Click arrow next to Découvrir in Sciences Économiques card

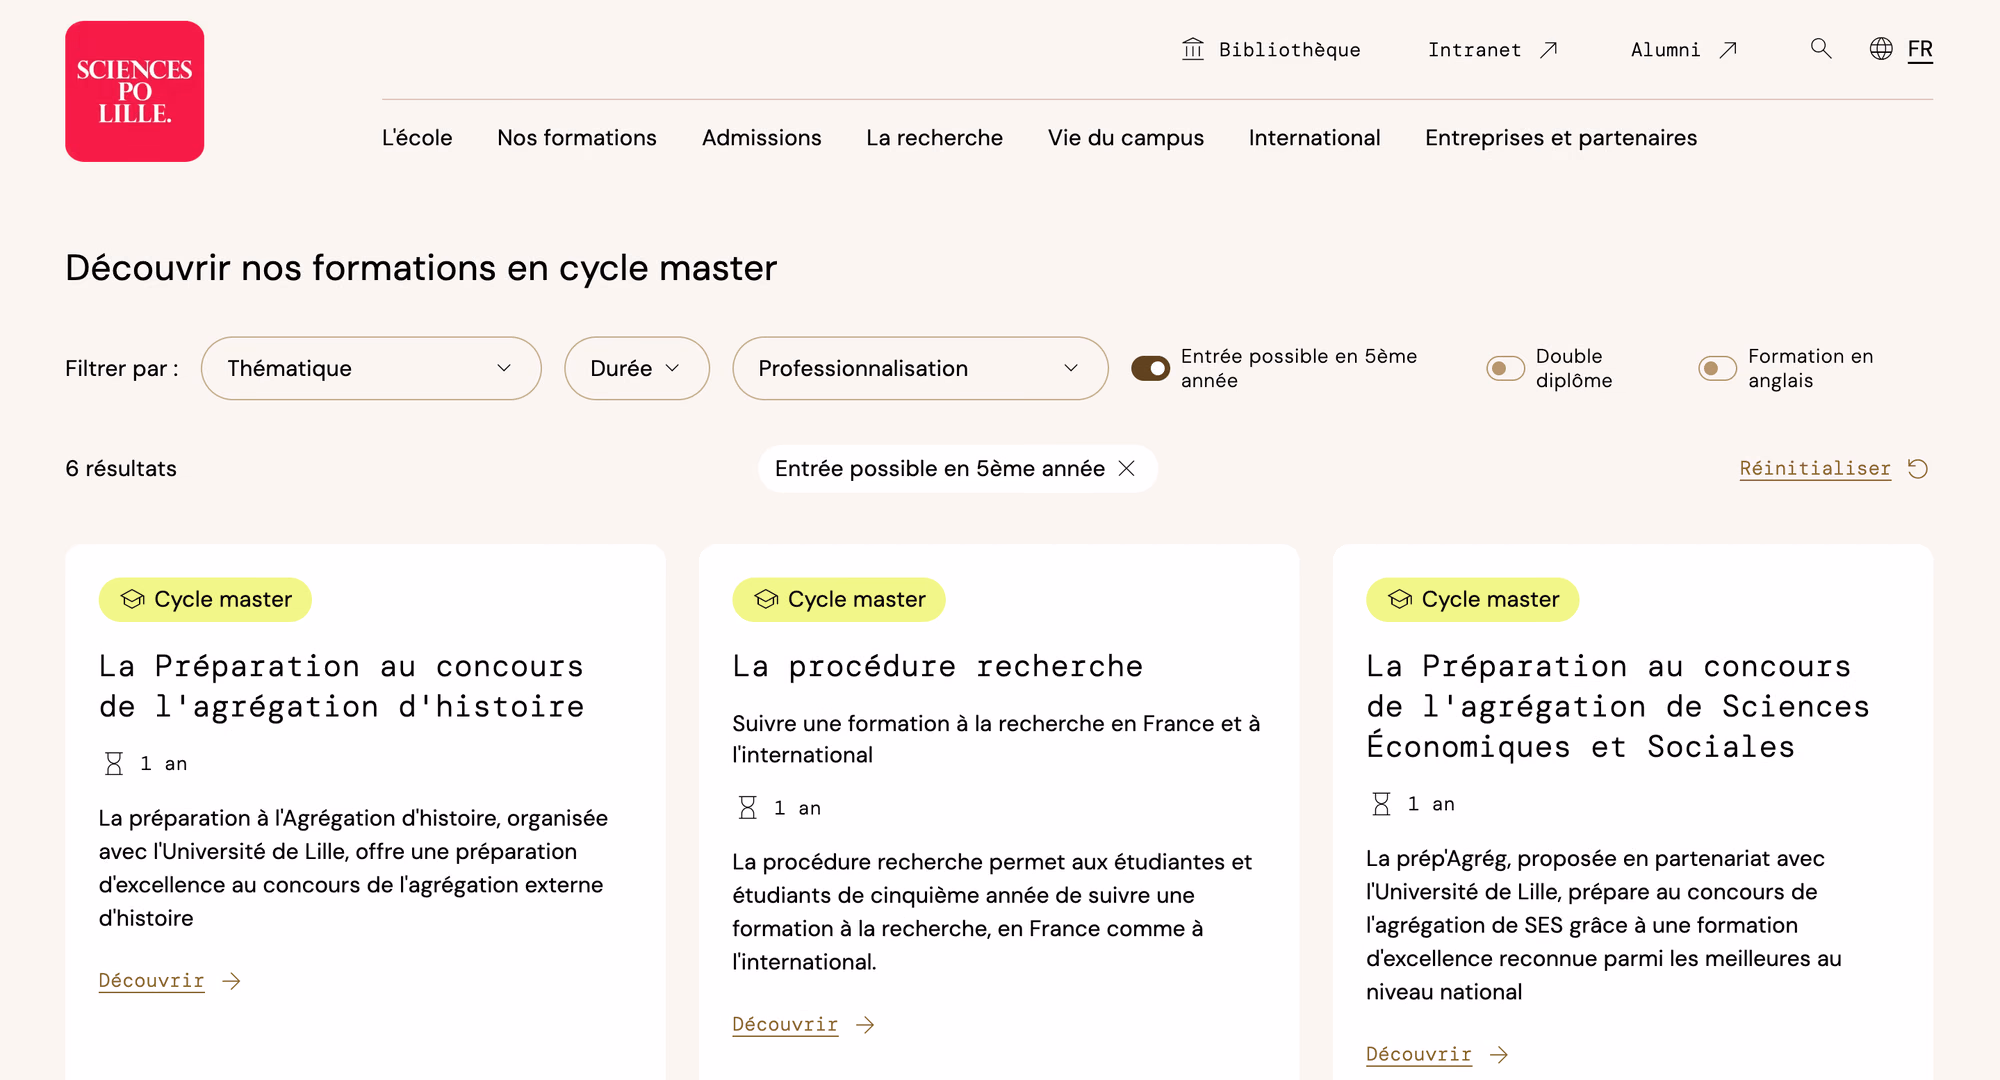pyautogui.click(x=1499, y=1055)
